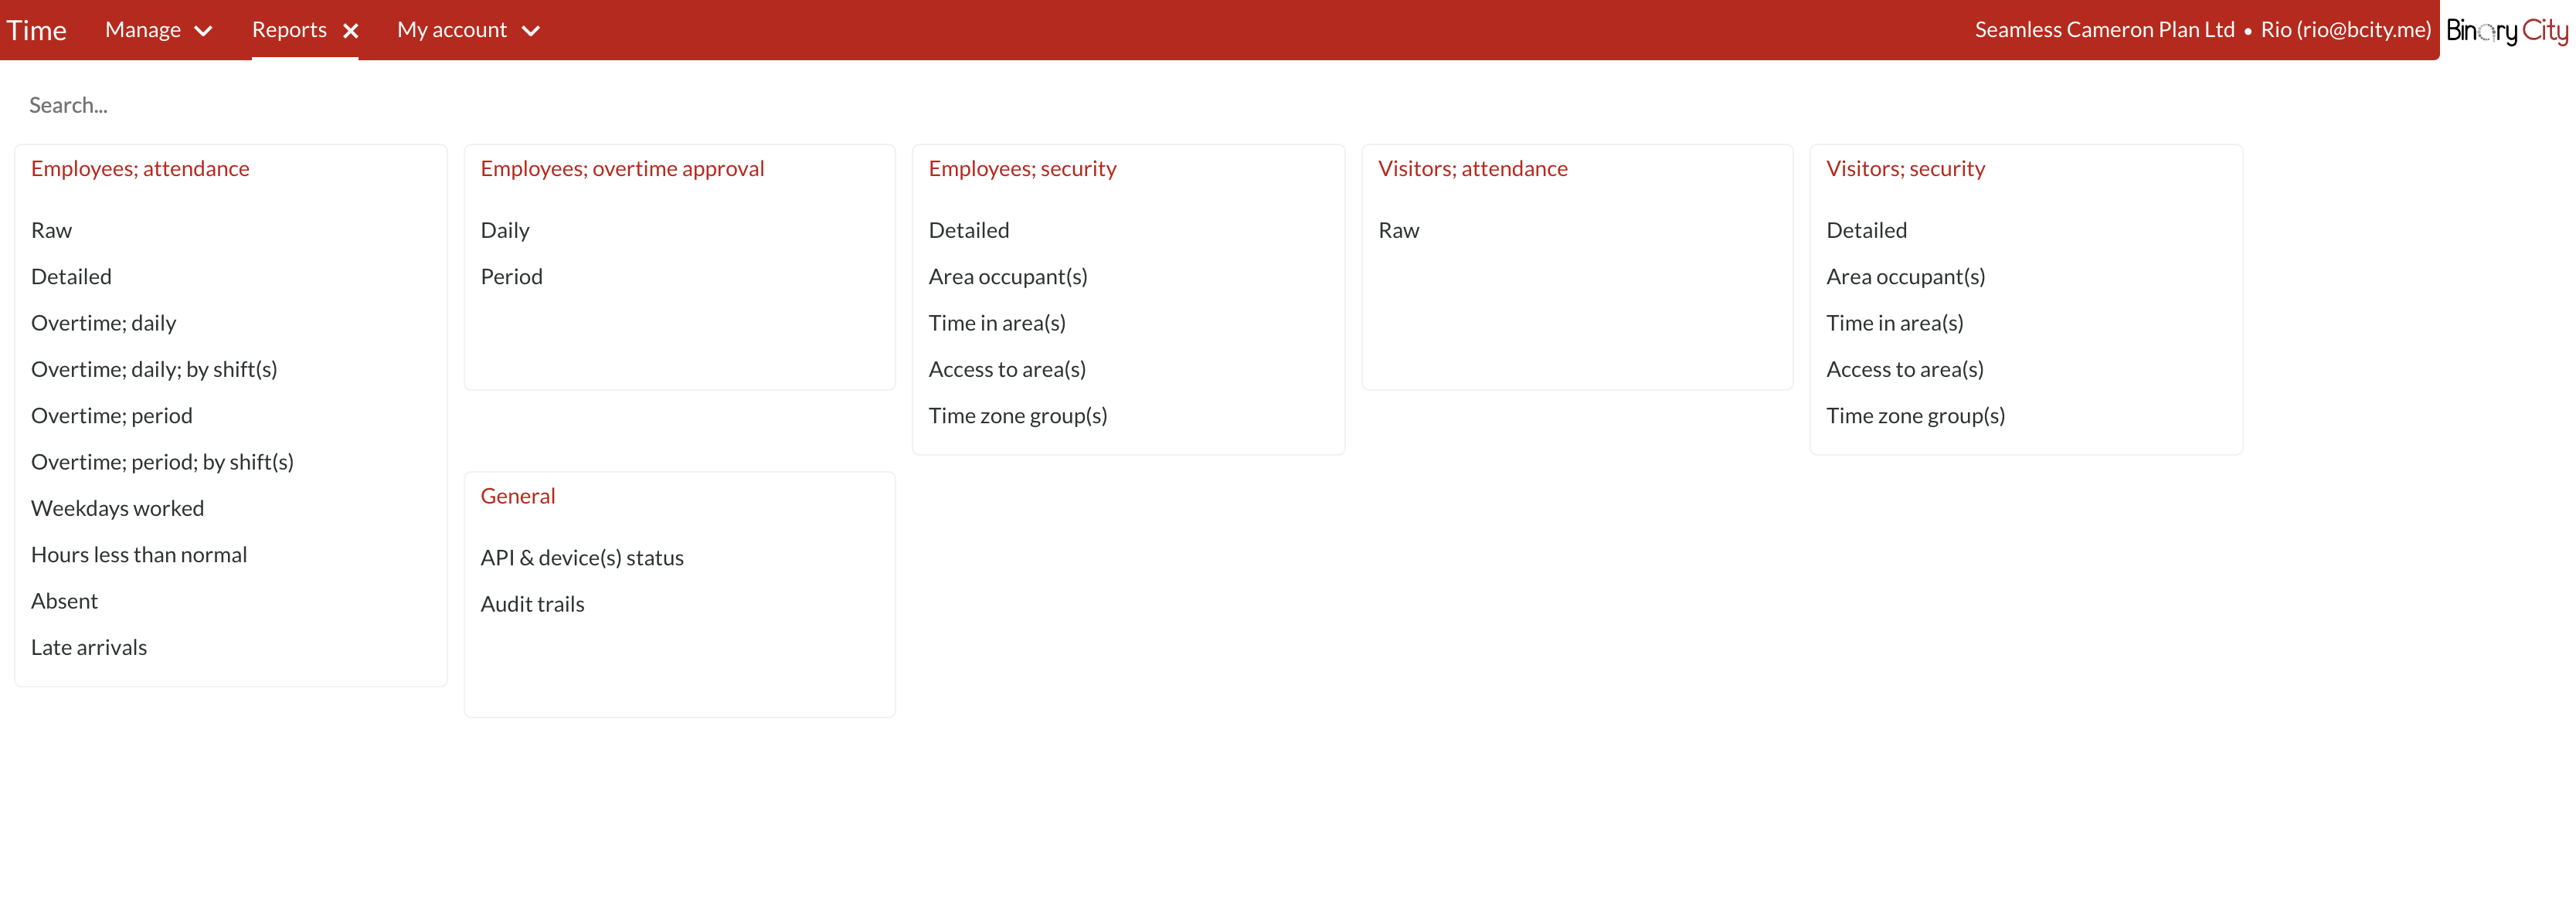Click the Visitors; attendance heading

pos(1472,168)
